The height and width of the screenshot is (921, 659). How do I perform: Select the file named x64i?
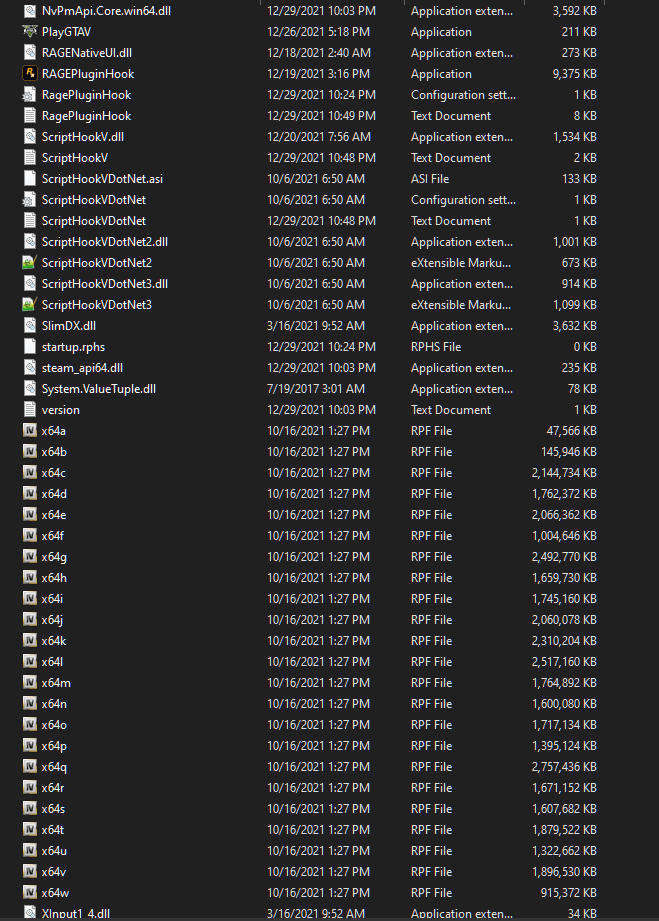pos(52,599)
